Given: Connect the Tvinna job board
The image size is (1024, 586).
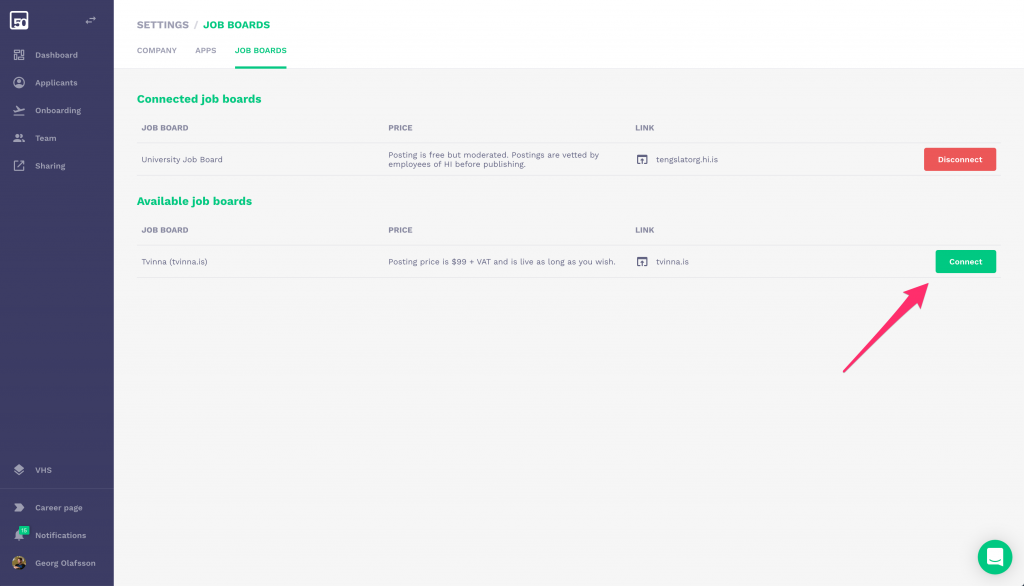Looking at the screenshot, I should click(965, 261).
